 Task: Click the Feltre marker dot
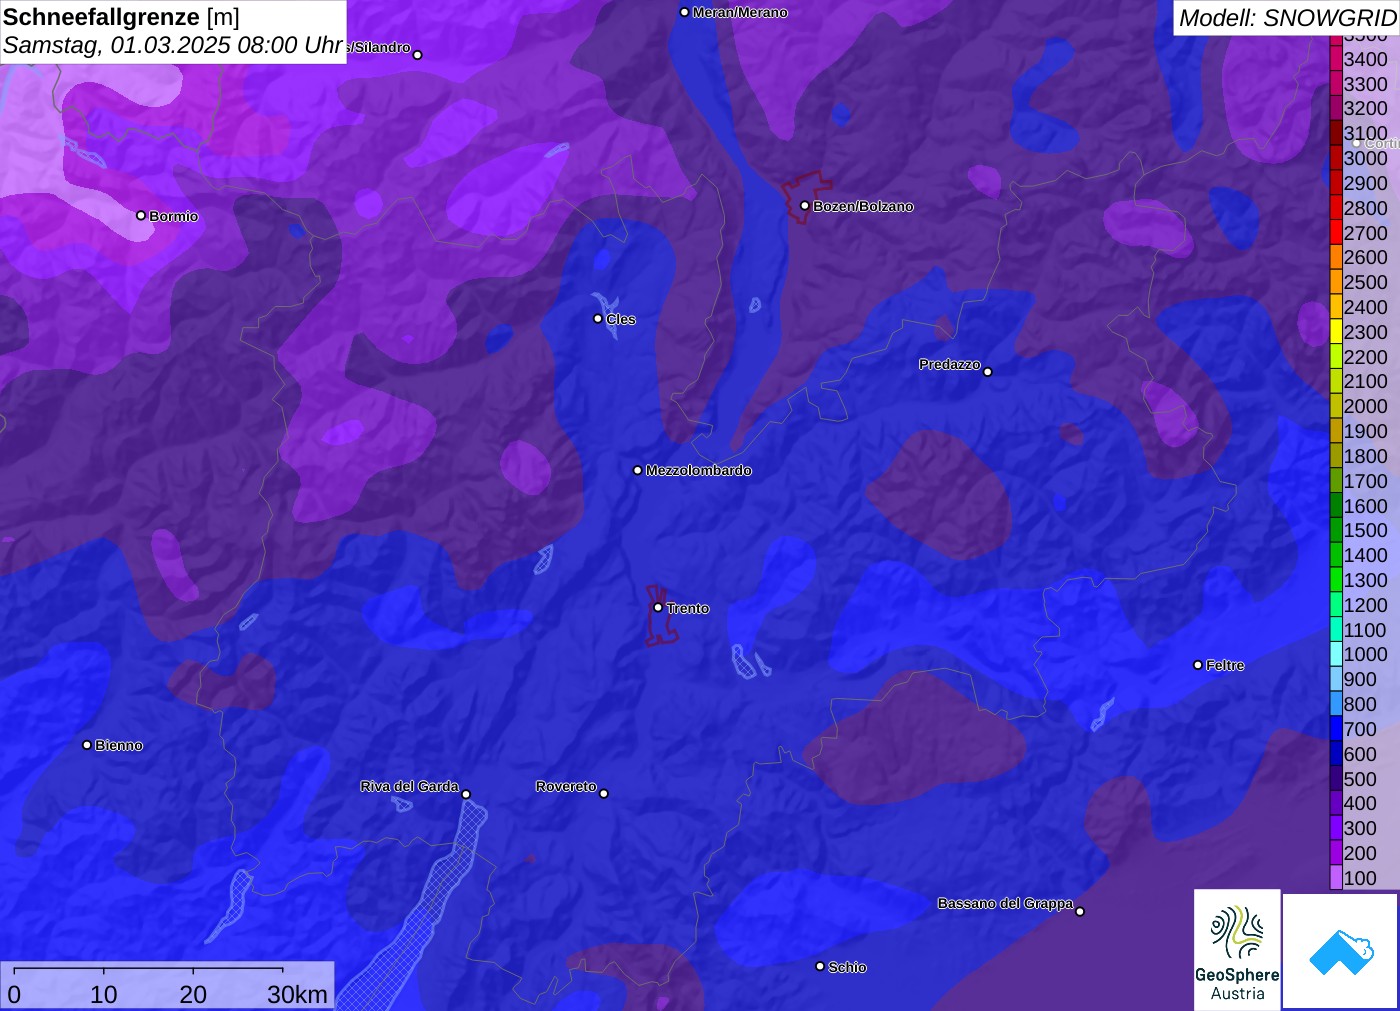[1198, 665]
